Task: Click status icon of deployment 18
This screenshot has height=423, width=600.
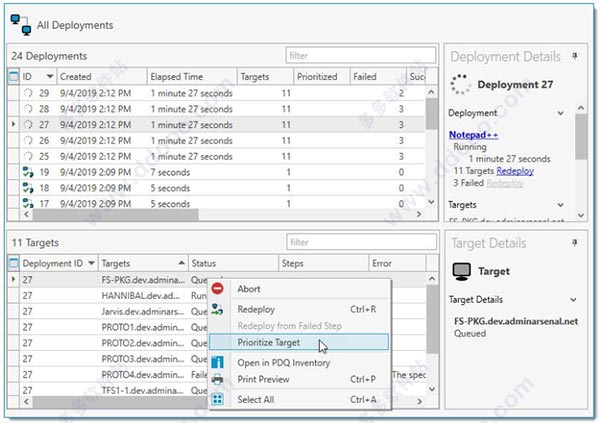Action: (28, 188)
